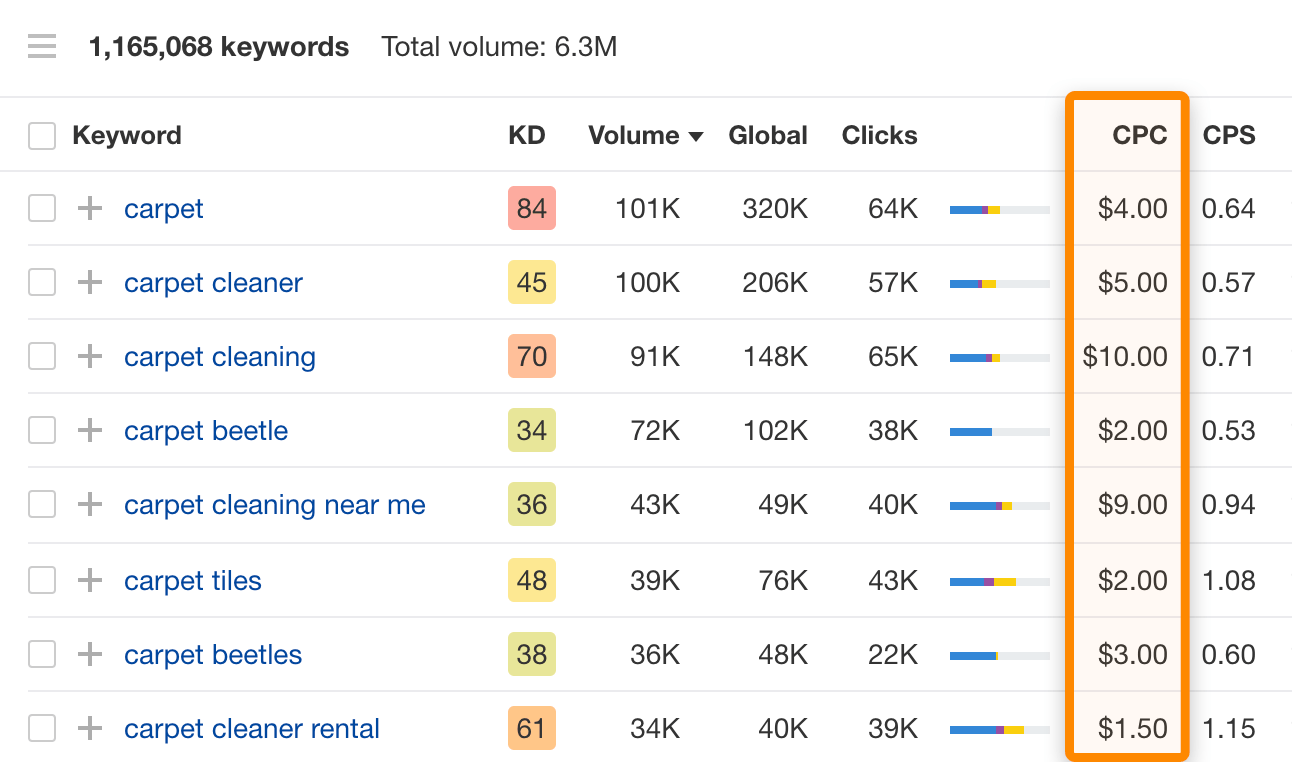The image size is (1292, 762).
Task: Click plus icon beside carpet cleaner
Action: (90, 283)
